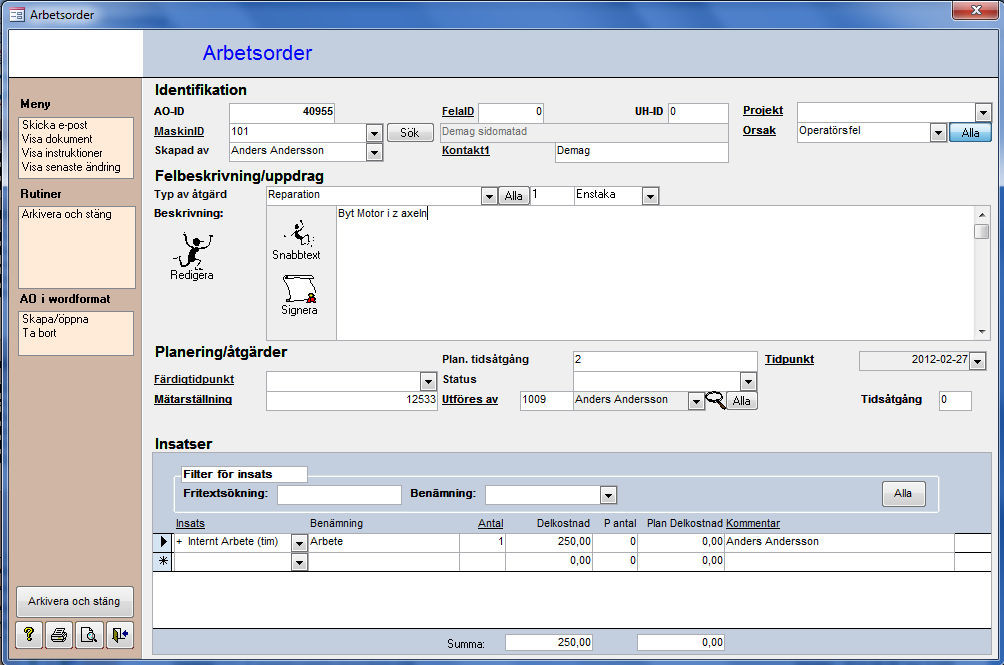Click the Utföres av ID field 1009
Screen dimensions: 1004x665
point(546,401)
